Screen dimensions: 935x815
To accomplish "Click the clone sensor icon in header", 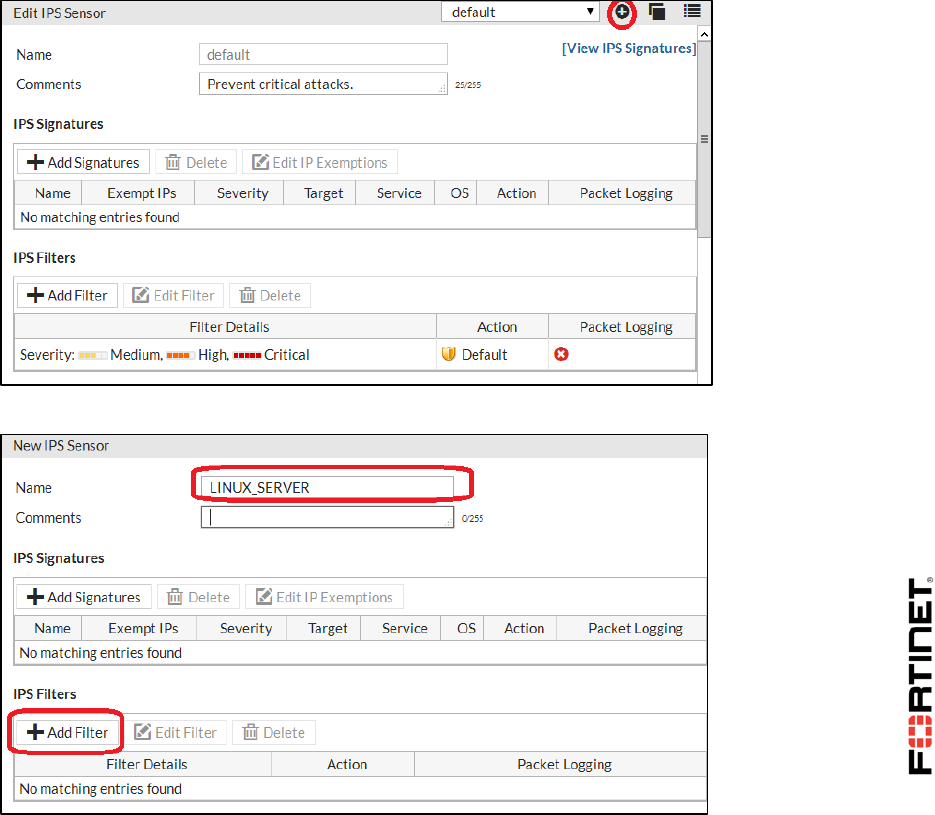I will coord(657,11).
